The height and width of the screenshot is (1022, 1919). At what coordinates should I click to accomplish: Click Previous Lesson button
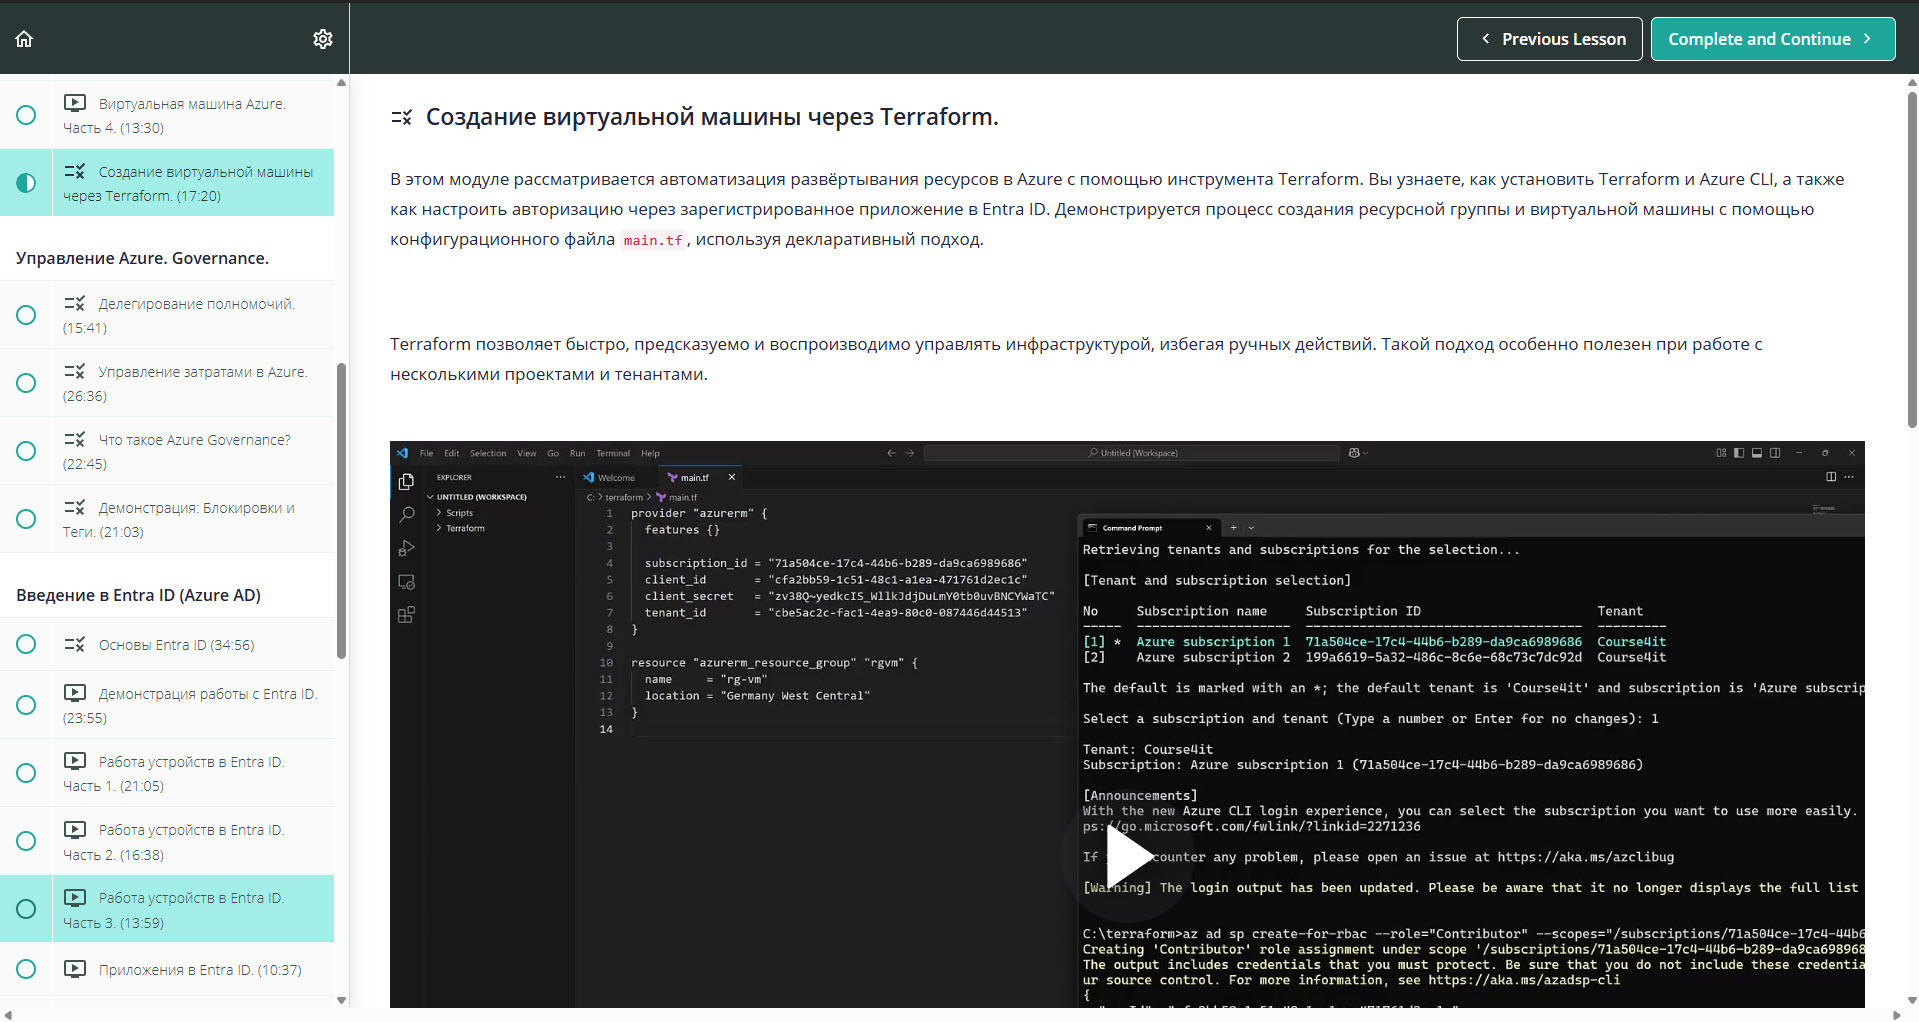1549,39
